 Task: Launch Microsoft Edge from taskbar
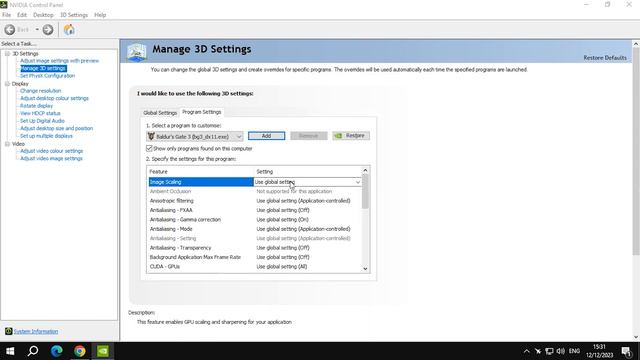(56, 351)
